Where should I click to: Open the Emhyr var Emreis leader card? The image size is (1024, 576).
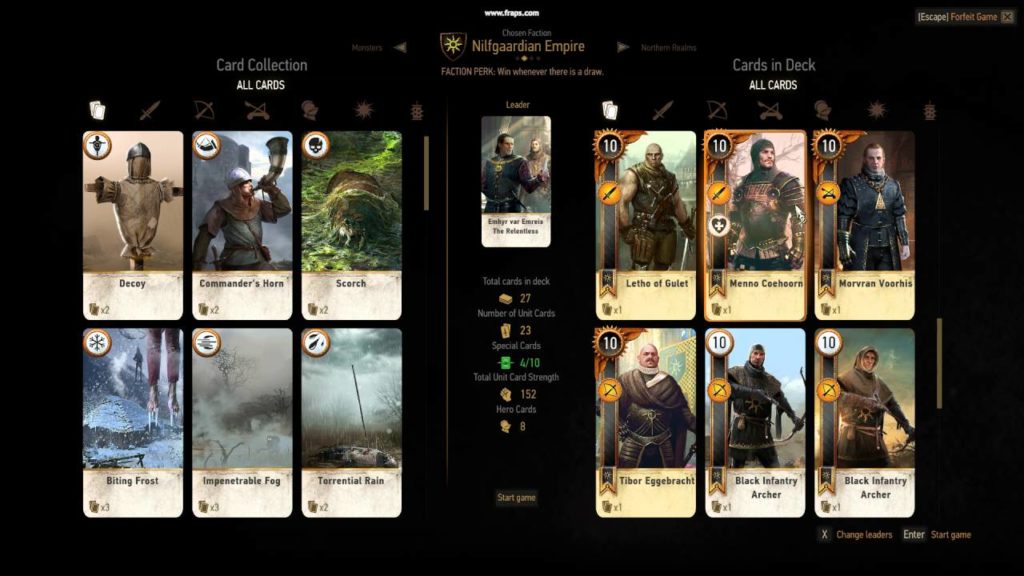pos(516,182)
